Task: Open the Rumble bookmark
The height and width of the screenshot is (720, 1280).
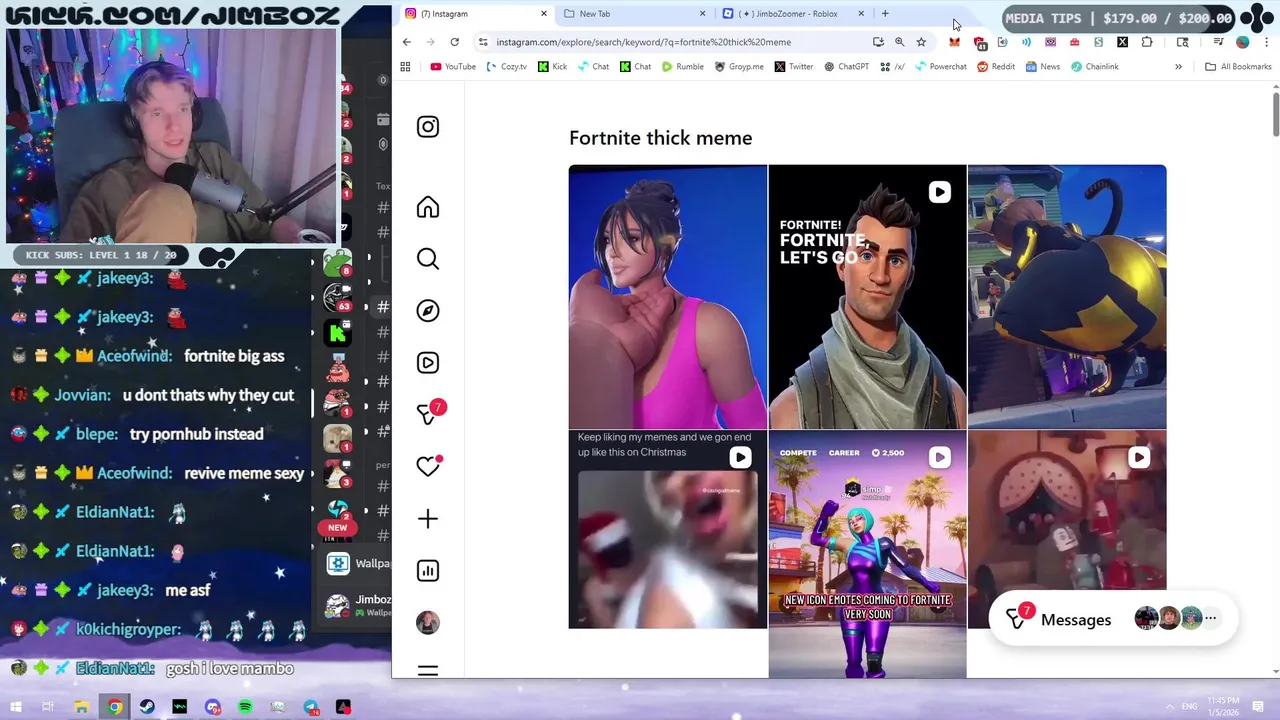Action: pos(683,67)
